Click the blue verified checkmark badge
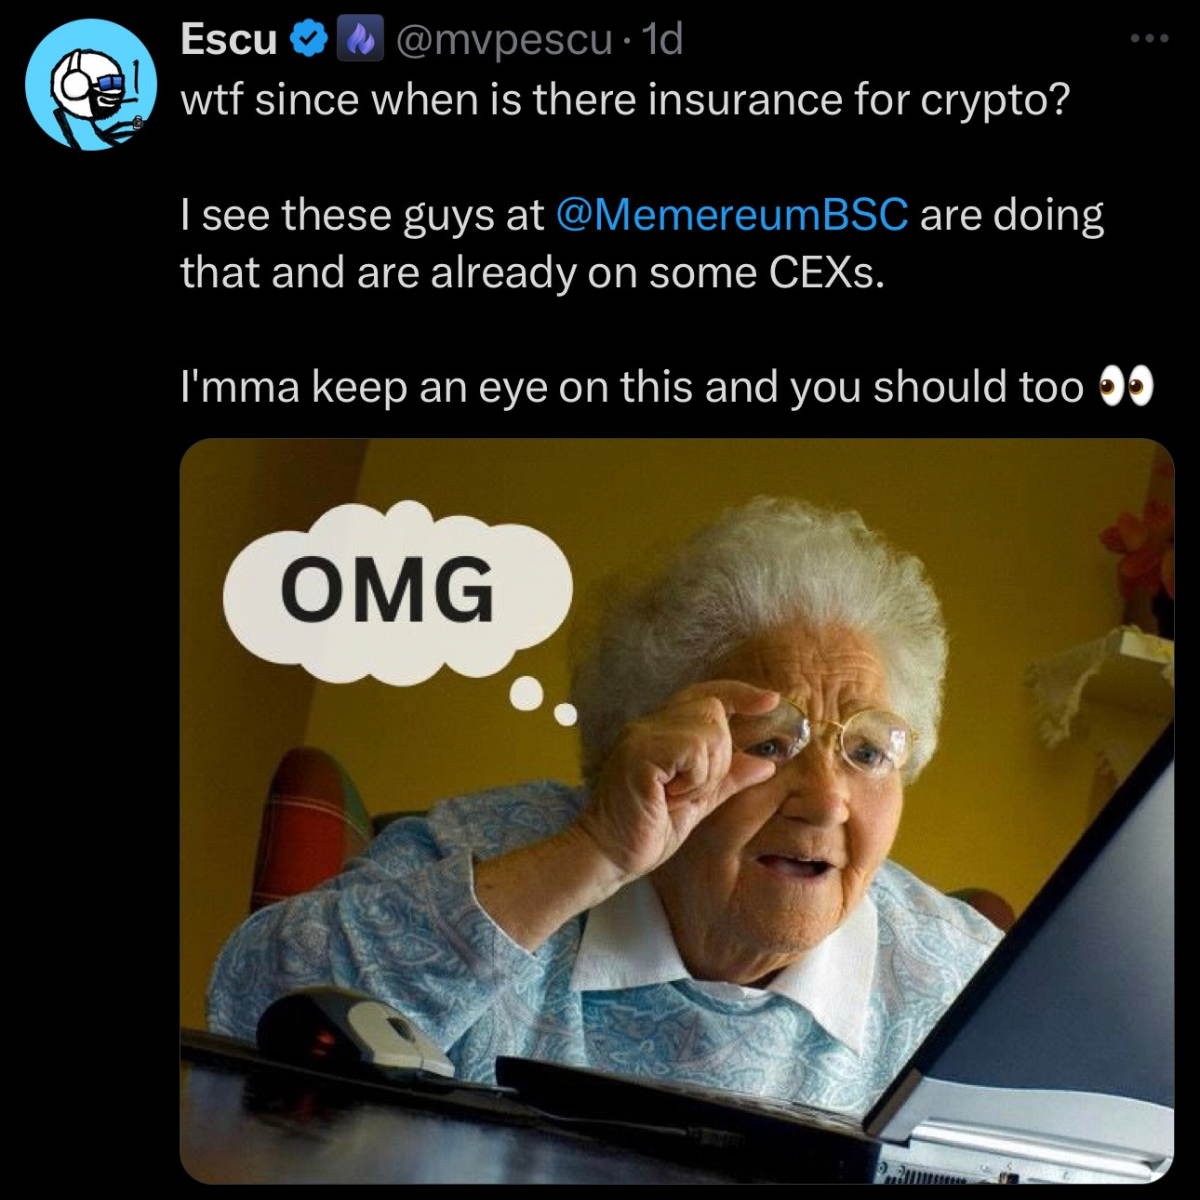The image size is (1200, 1200). [x=309, y=40]
